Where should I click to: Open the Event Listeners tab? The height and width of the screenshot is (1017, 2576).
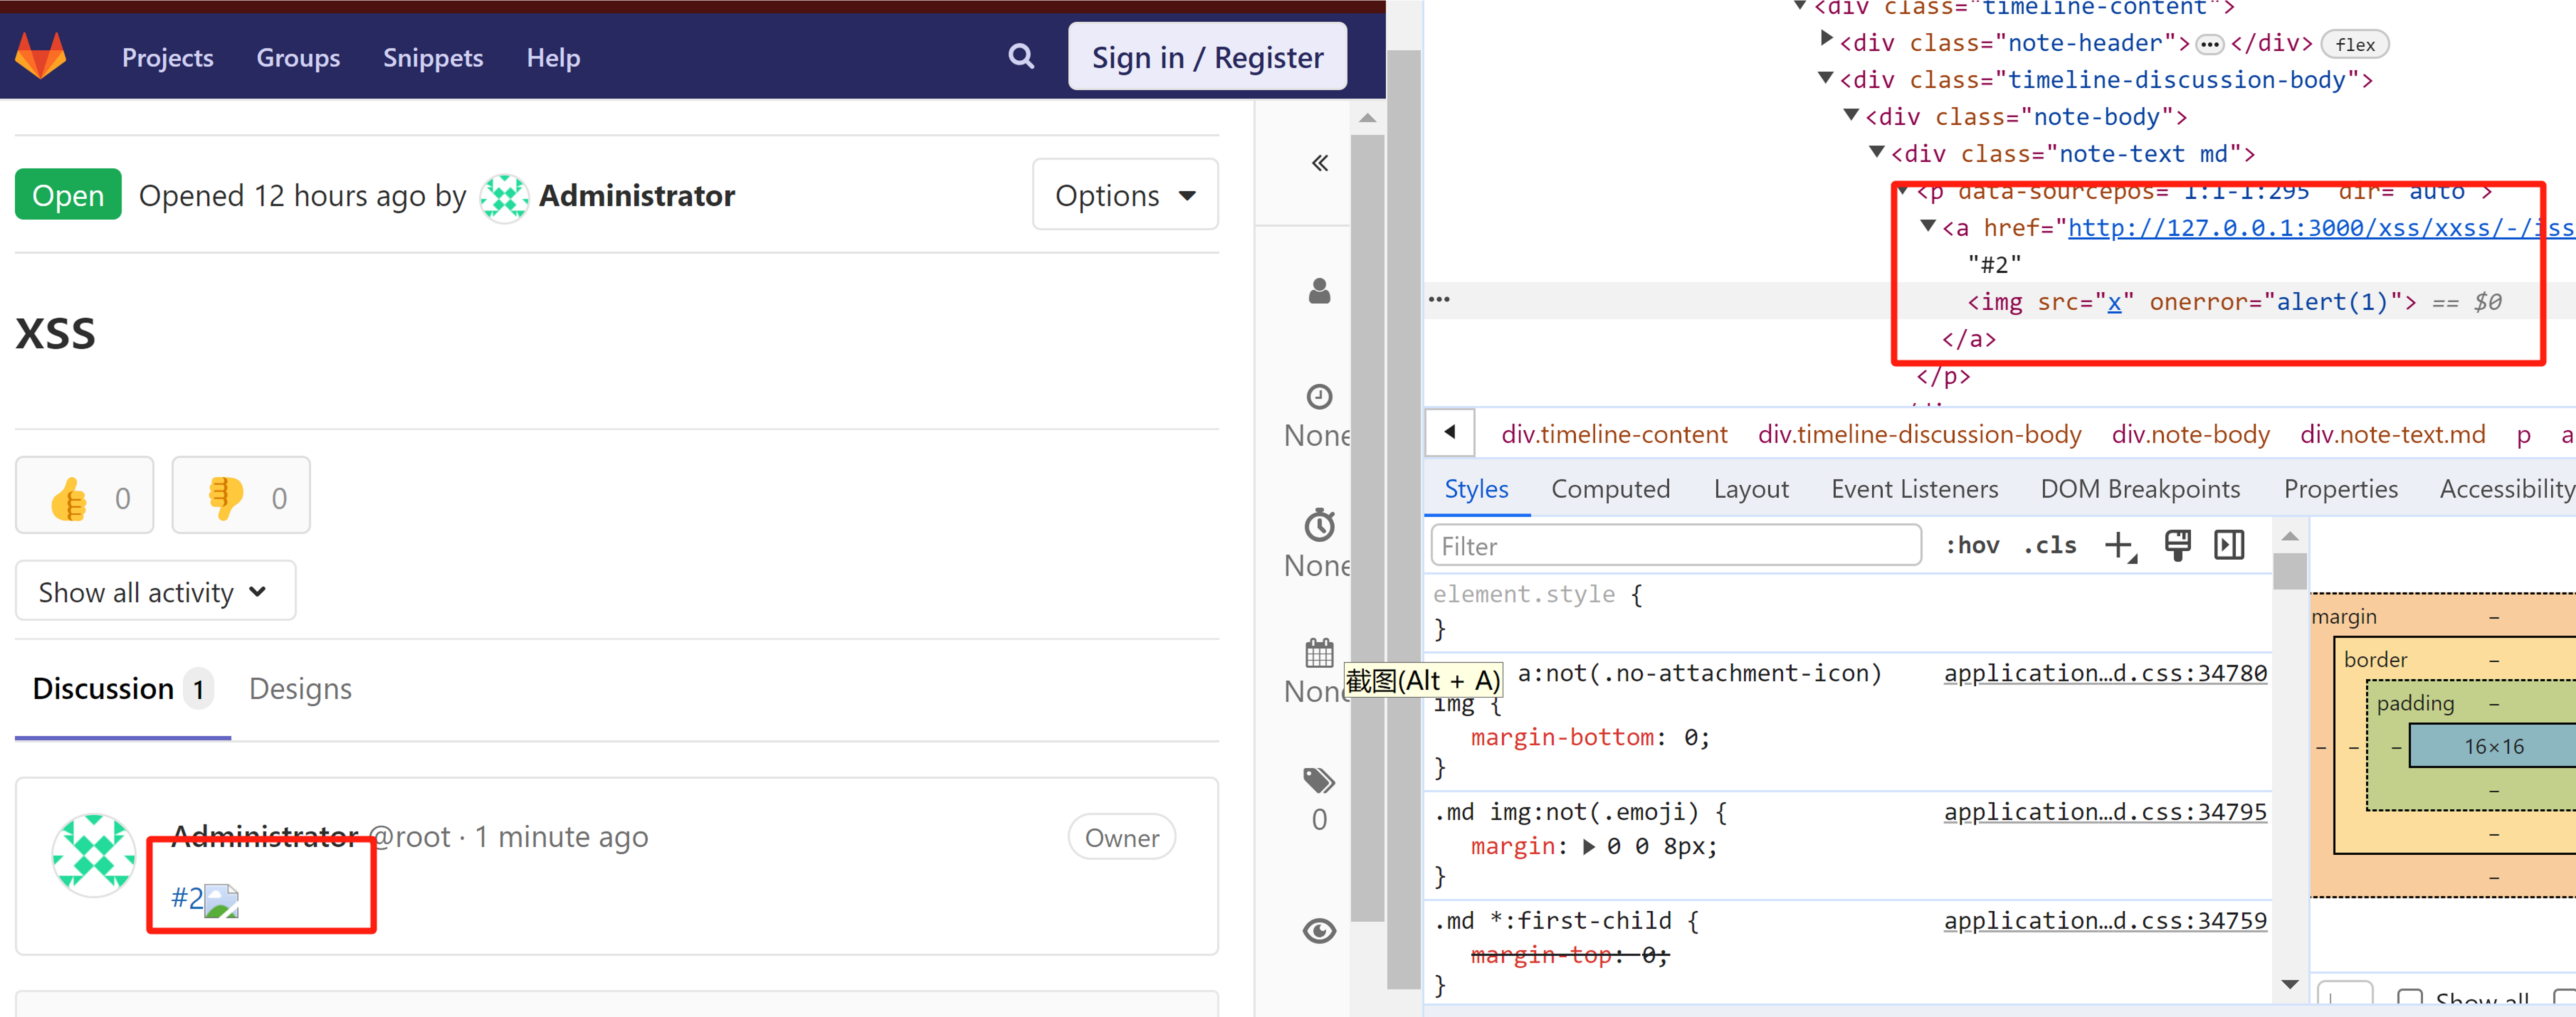click(1914, 489)
